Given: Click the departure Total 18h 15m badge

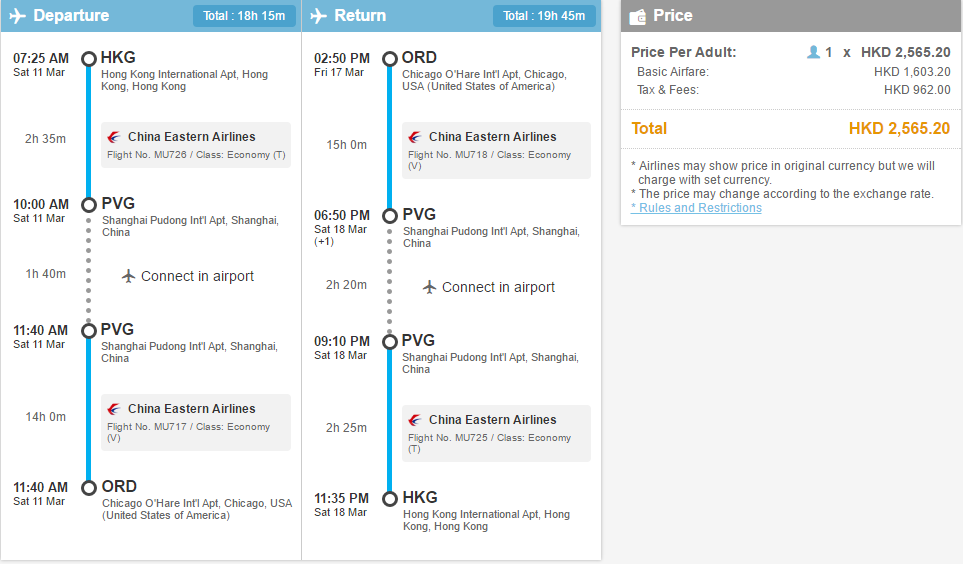Looking at the screenshot, I should pos(244,16).
